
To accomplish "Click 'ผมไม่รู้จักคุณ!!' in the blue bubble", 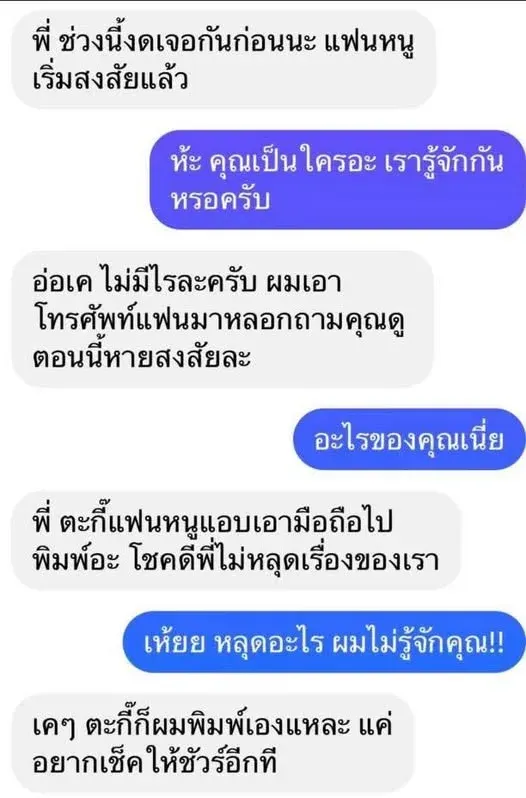I will click(418, 643).
